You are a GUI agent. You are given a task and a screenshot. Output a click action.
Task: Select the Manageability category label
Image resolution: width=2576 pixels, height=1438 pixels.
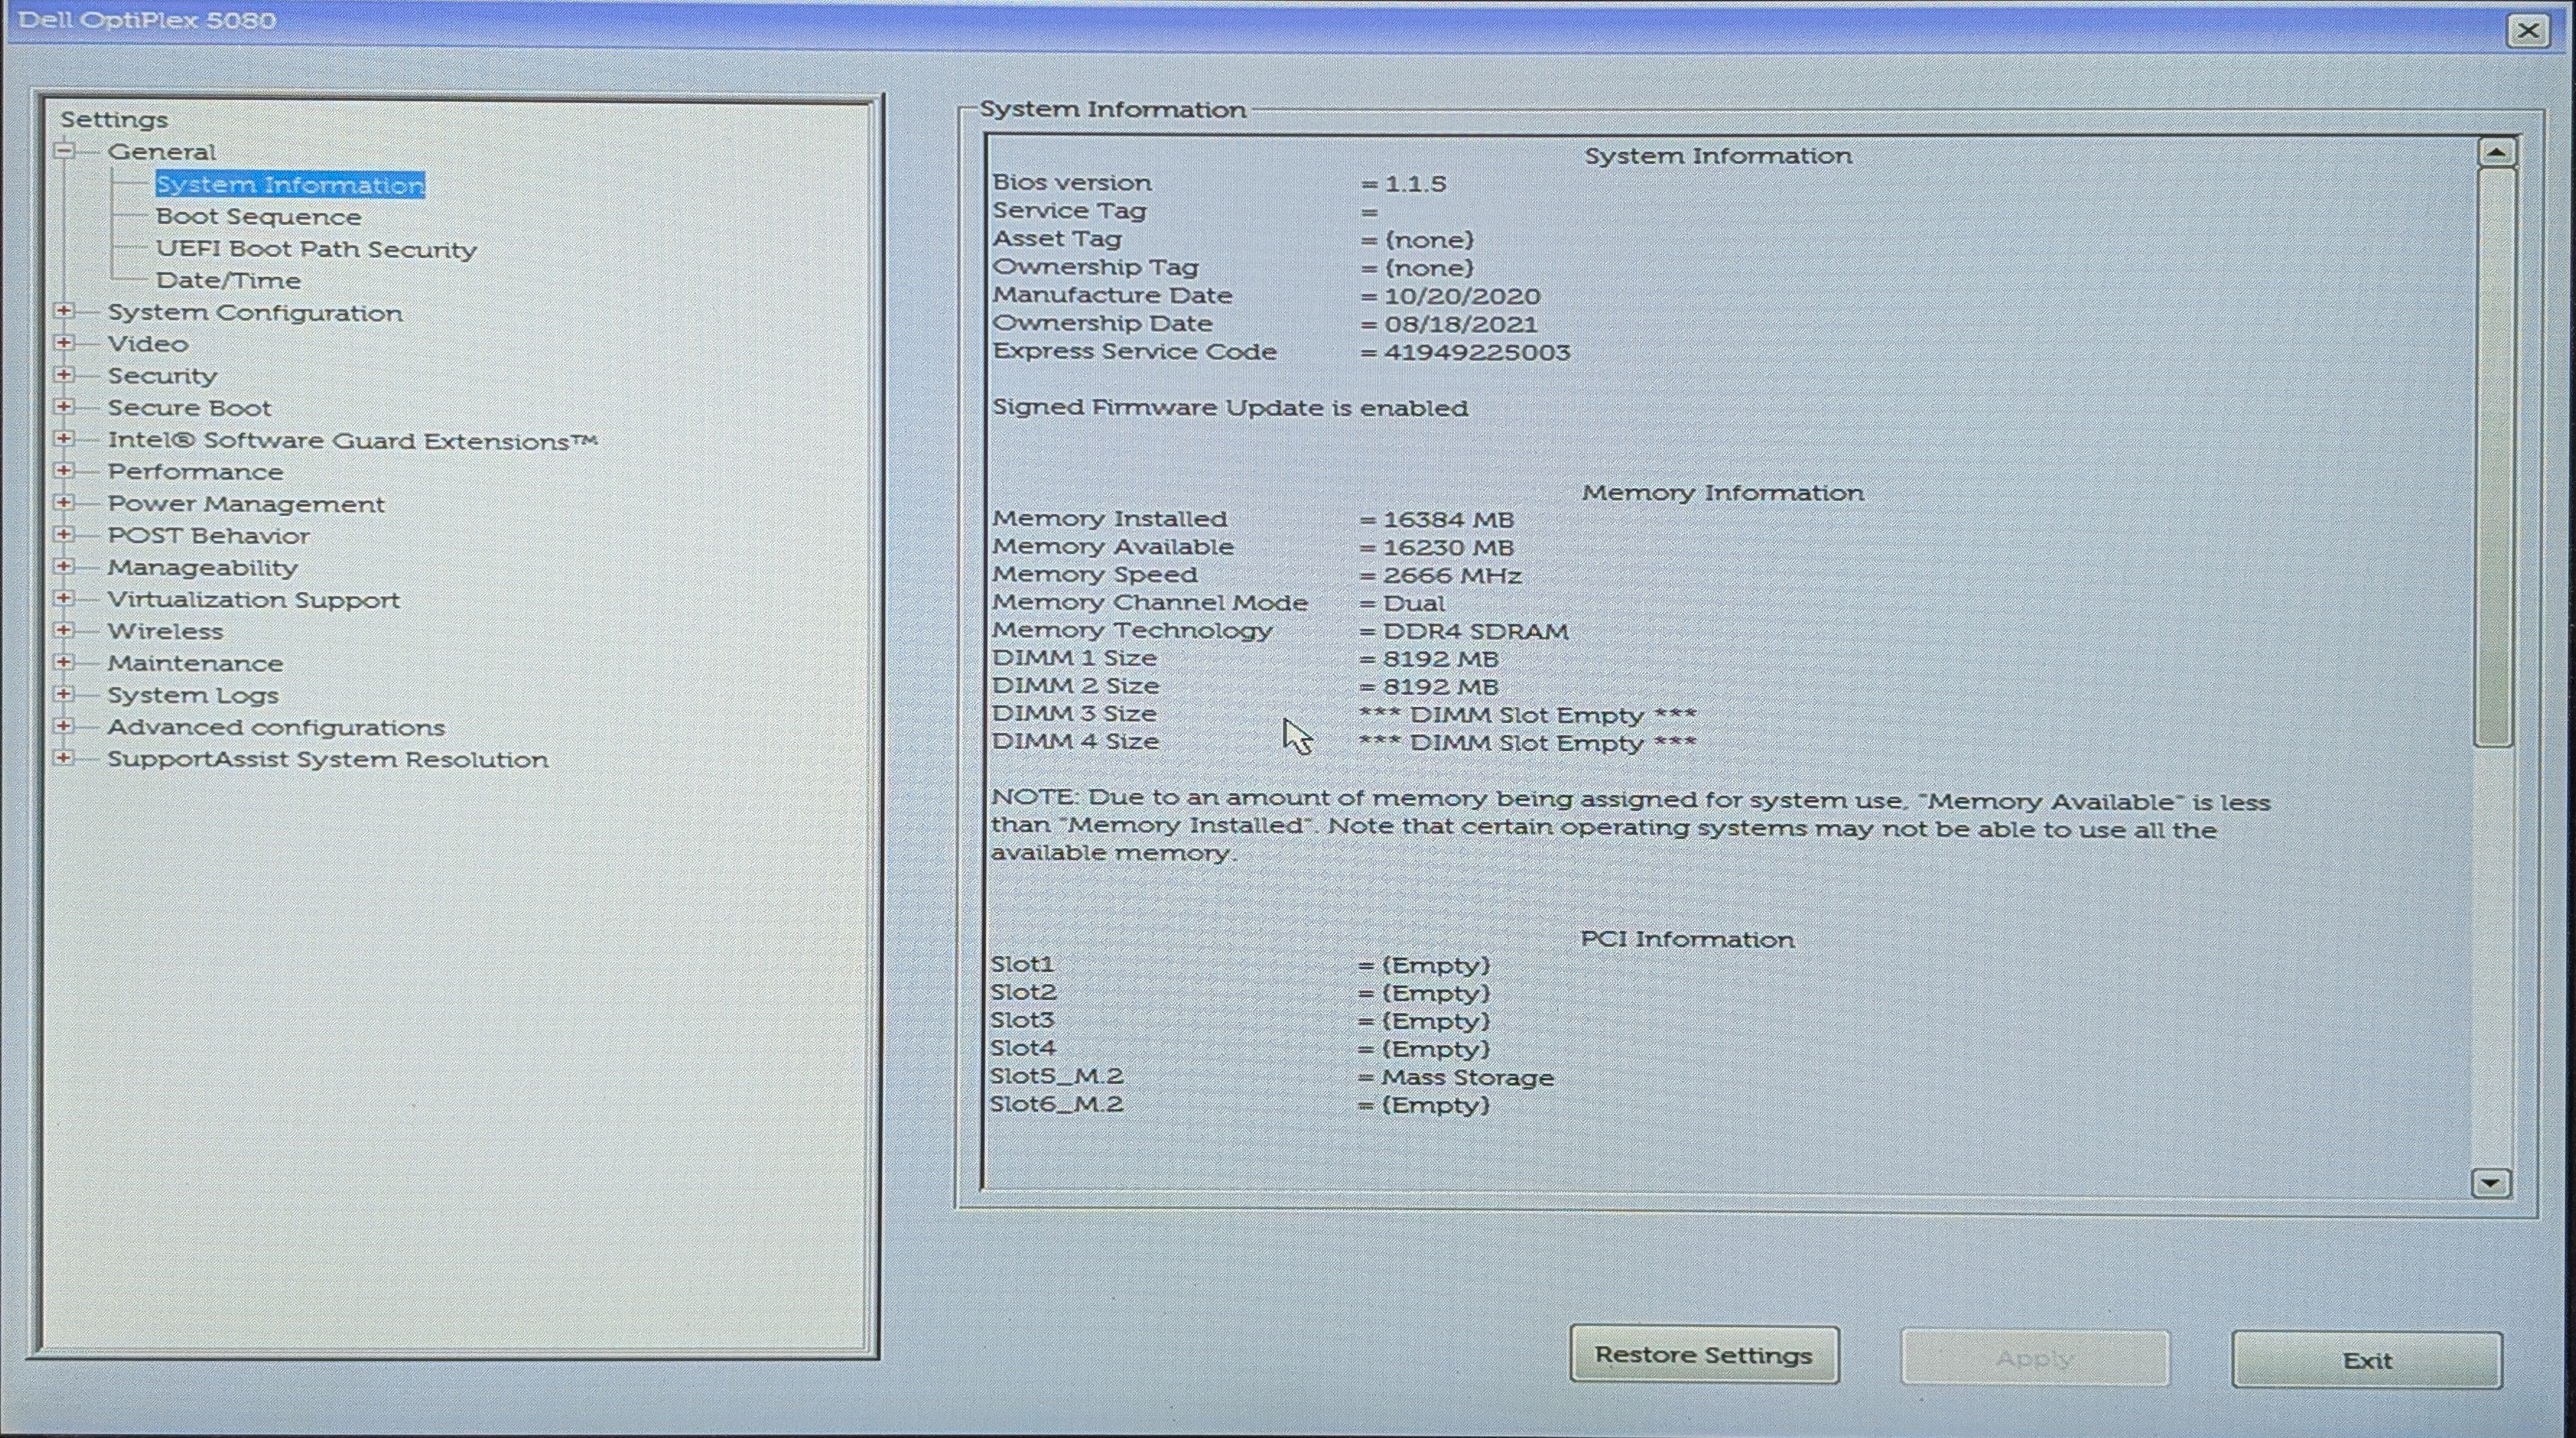(x=203, y=568)
